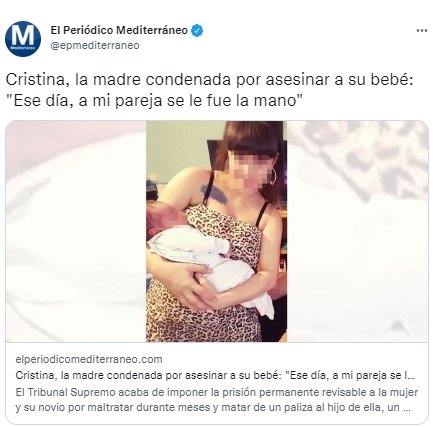Expand the truncated card headline ellipsis
The height and width of the screenshot is (427, 438).
pos(411,376)
